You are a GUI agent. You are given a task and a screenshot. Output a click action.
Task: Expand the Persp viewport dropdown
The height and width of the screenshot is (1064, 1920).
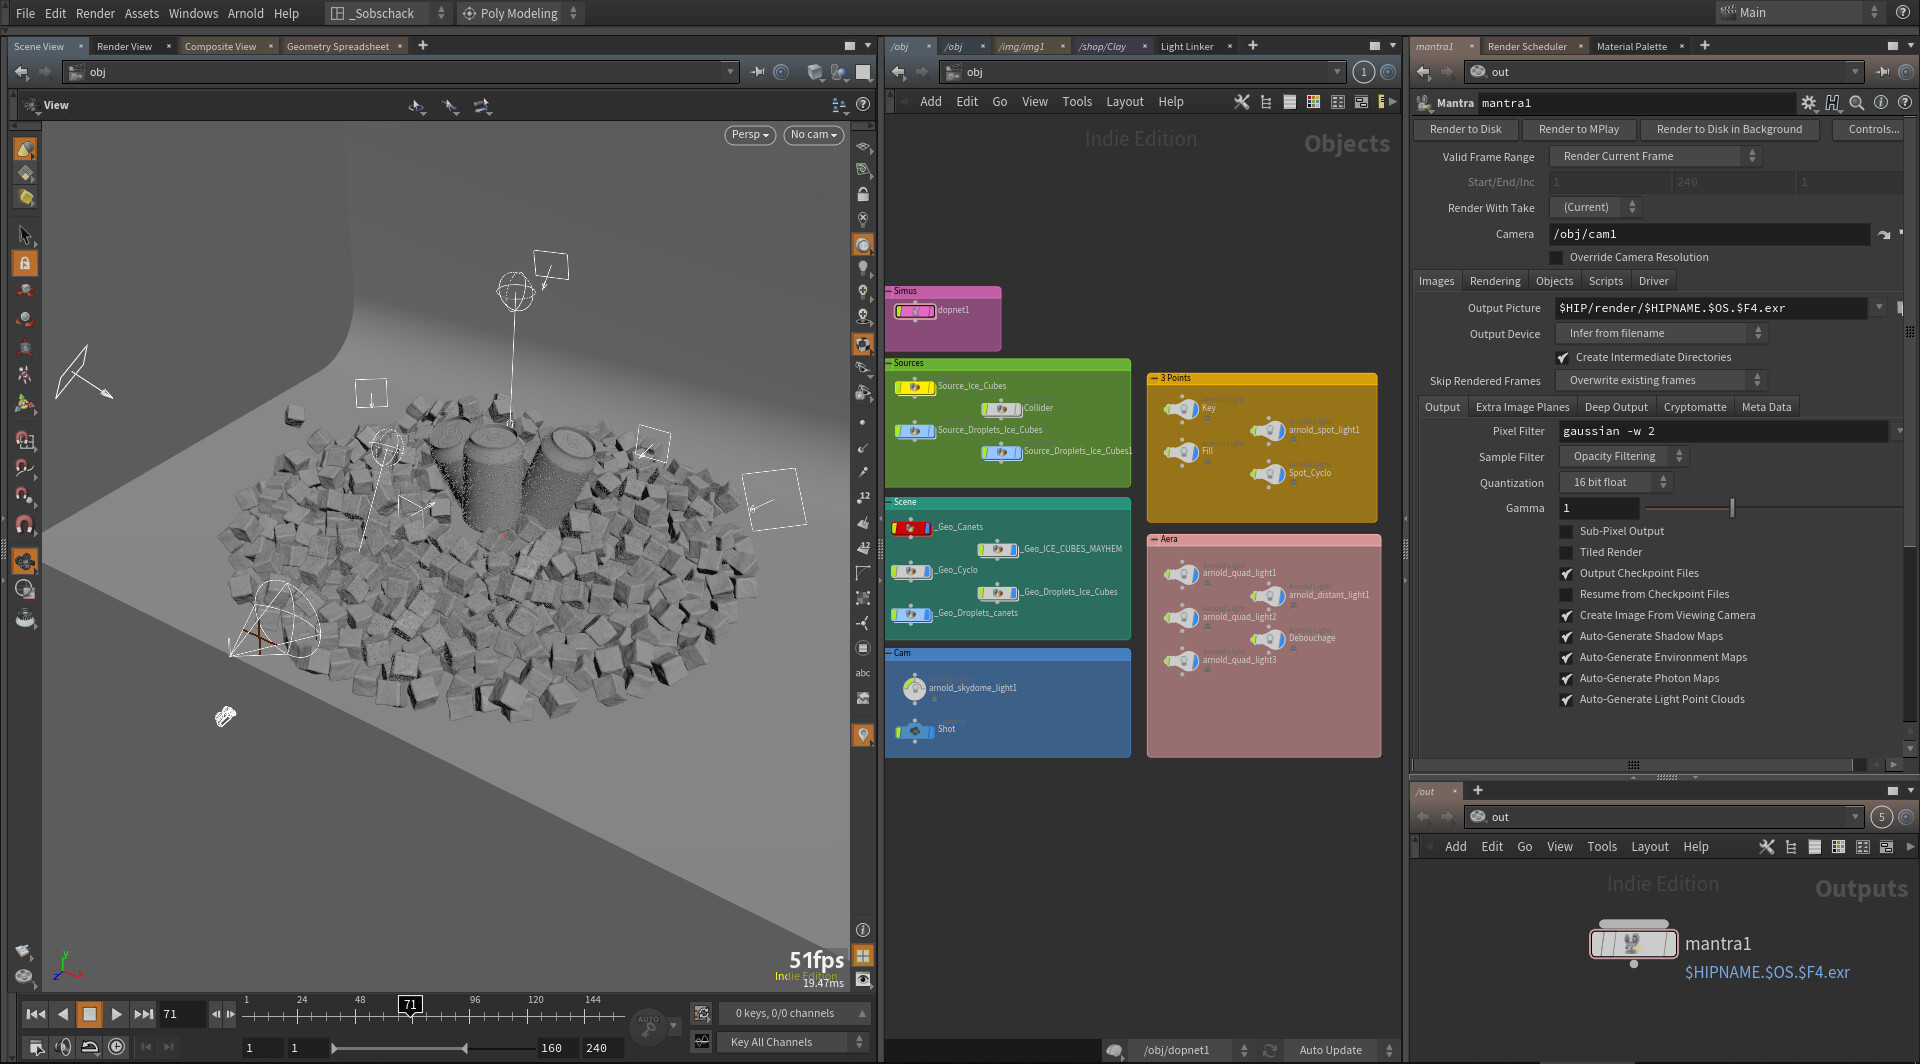point(749,135)
